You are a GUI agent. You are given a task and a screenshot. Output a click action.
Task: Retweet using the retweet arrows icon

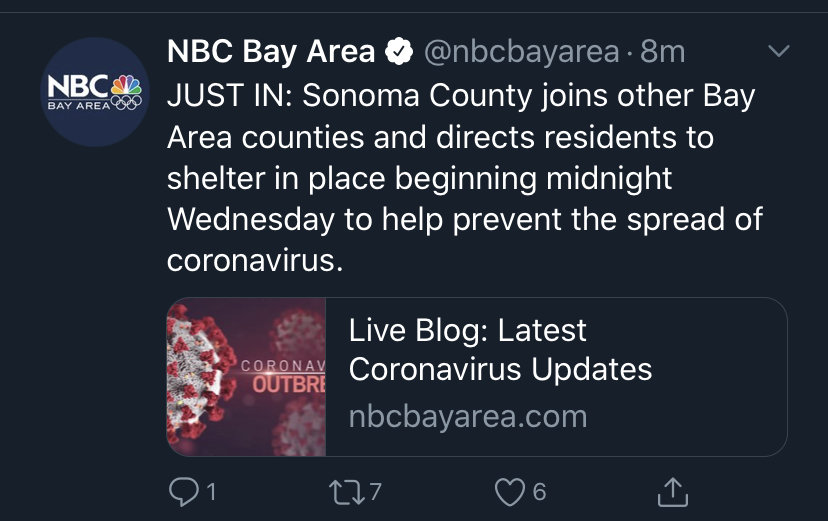coord(347,492)
